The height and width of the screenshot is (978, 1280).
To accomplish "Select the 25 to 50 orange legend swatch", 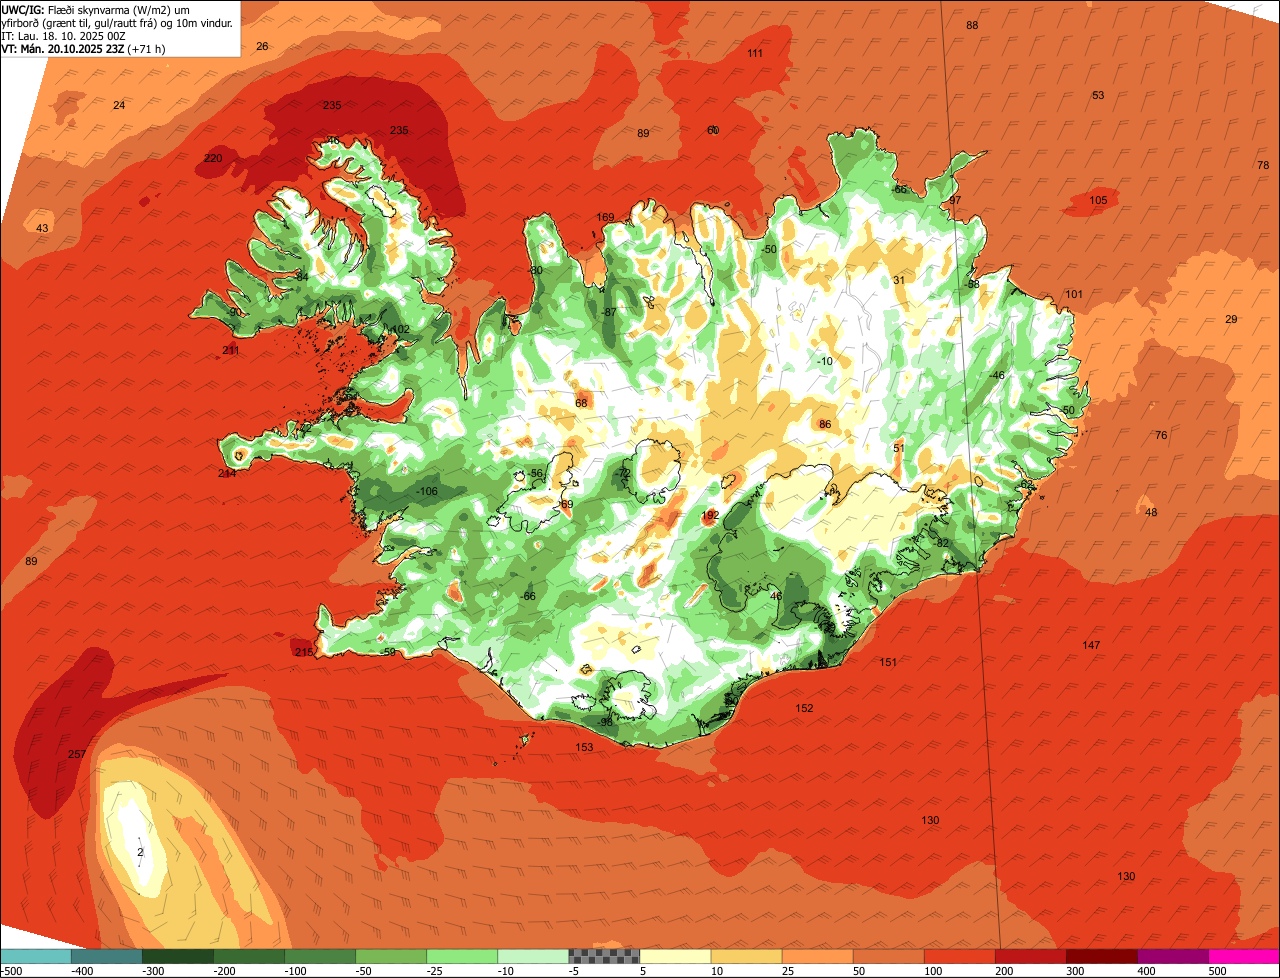I will tap(817, 956).
